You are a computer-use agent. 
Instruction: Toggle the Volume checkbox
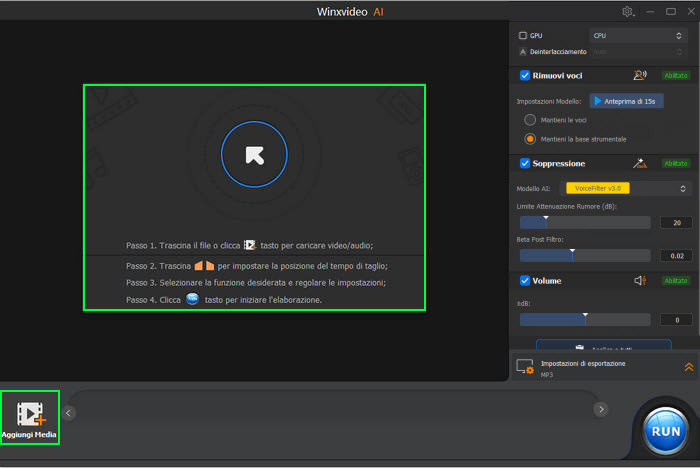pos(525,281)
